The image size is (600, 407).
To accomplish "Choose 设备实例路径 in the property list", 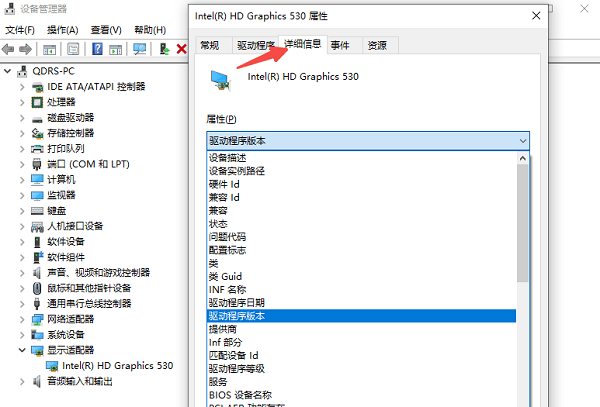I will (361, 171).
